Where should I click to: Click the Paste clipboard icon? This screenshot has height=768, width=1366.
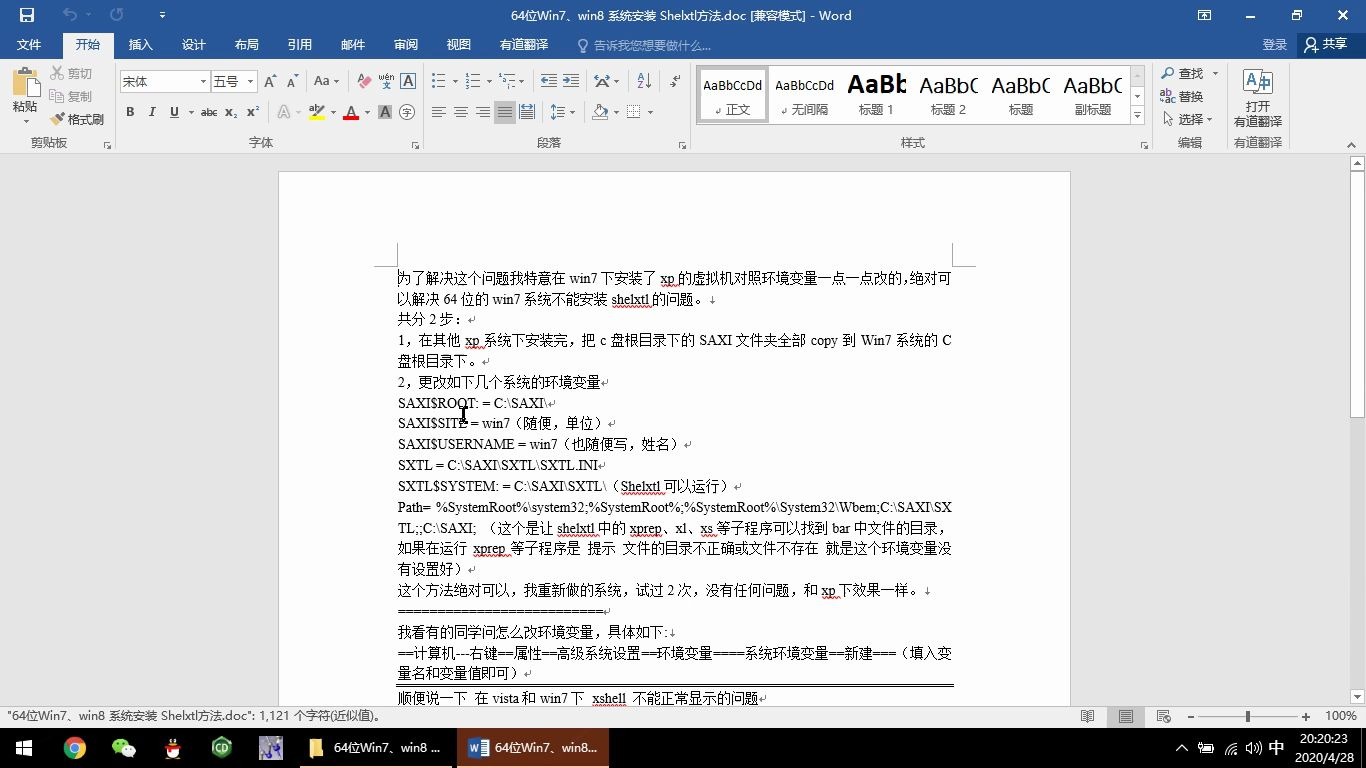(x=25, y=82)
